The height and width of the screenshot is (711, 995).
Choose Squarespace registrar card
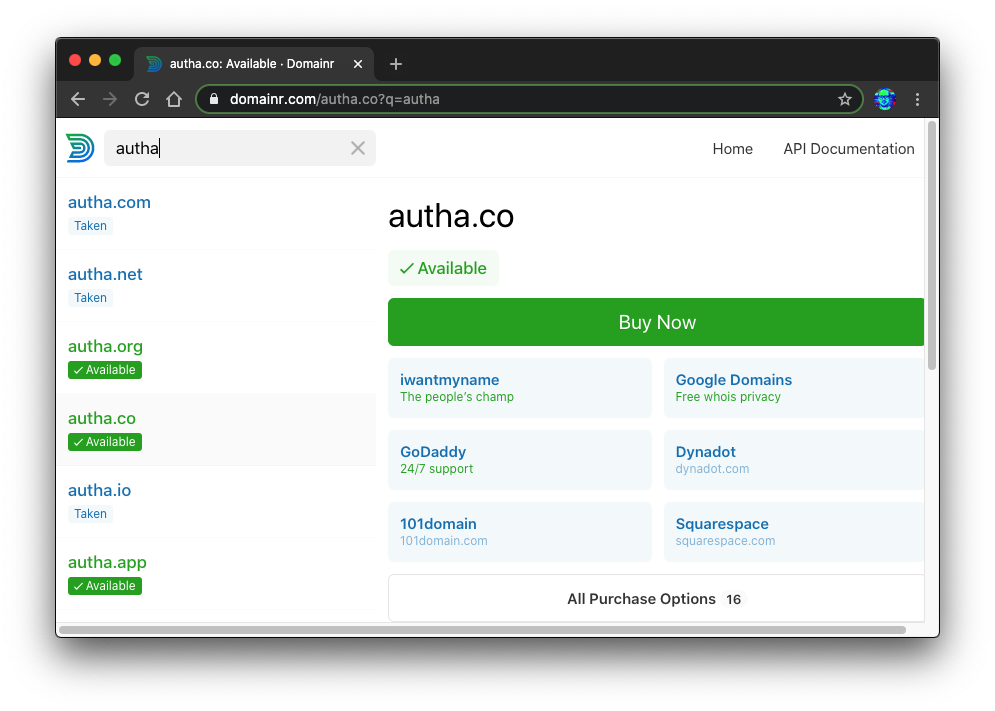[x=794, y=532]
